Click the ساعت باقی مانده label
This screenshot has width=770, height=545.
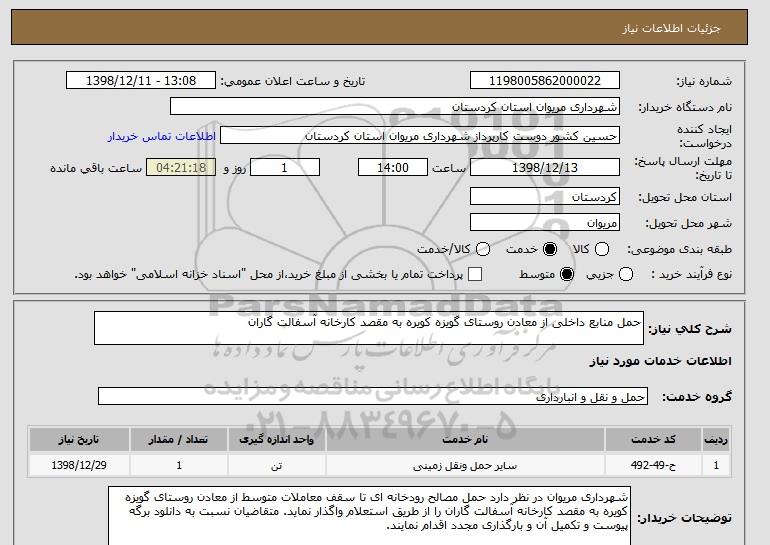pos(96,168)
